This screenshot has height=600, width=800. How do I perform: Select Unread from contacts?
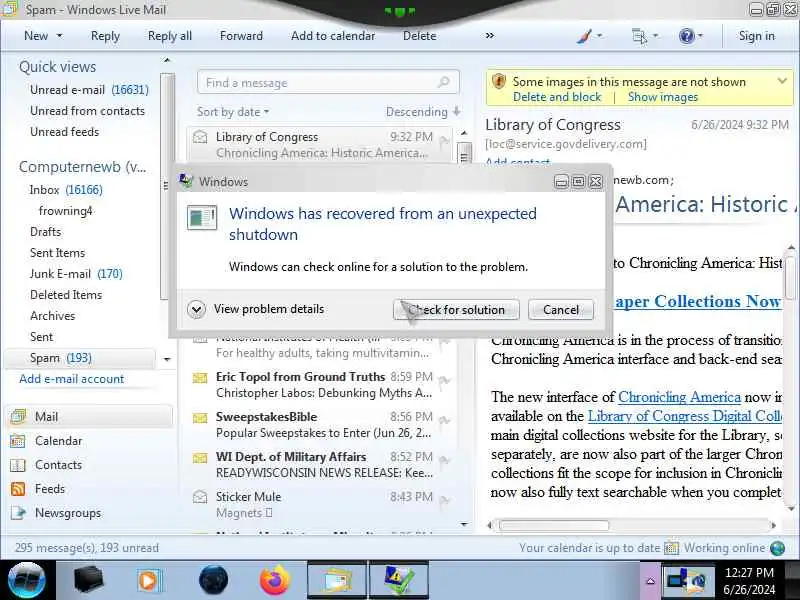click(x=87, y=111)
